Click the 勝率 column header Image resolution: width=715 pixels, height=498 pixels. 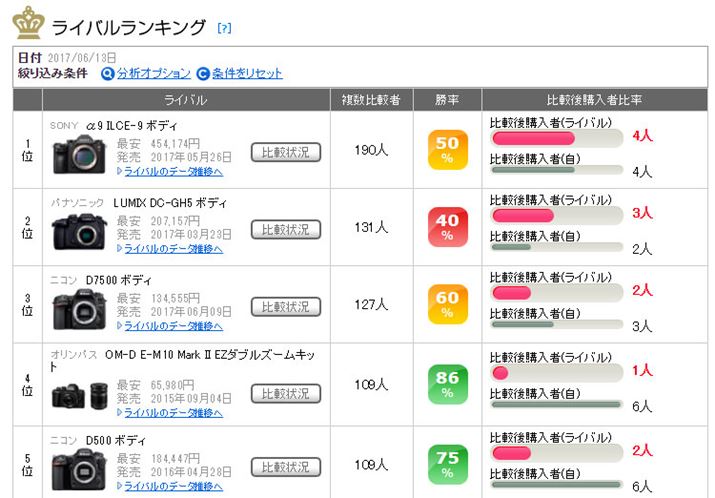(x=448, y=100)
